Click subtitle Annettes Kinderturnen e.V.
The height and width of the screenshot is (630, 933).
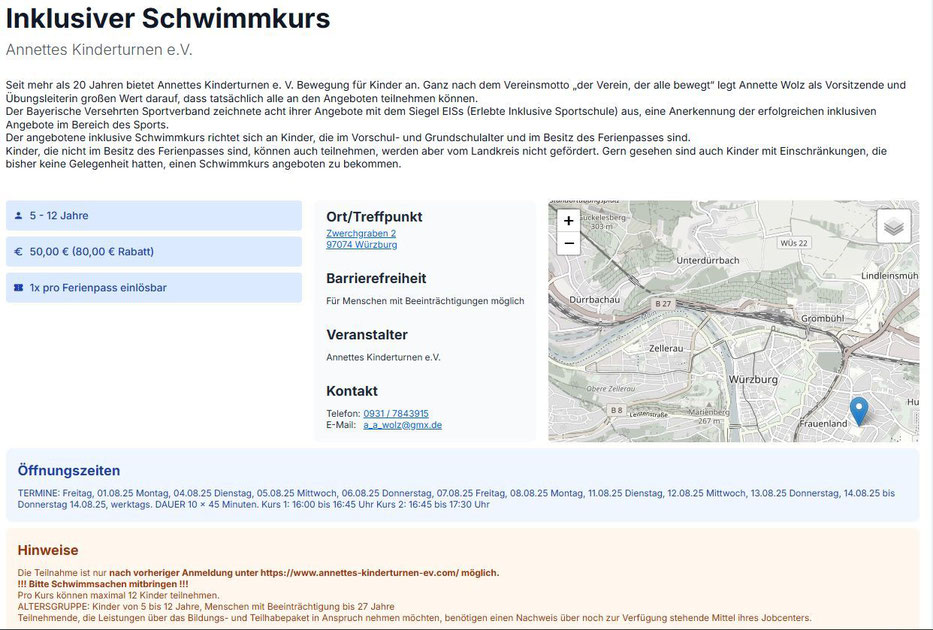pyautogui.click(x=99, y=50)
